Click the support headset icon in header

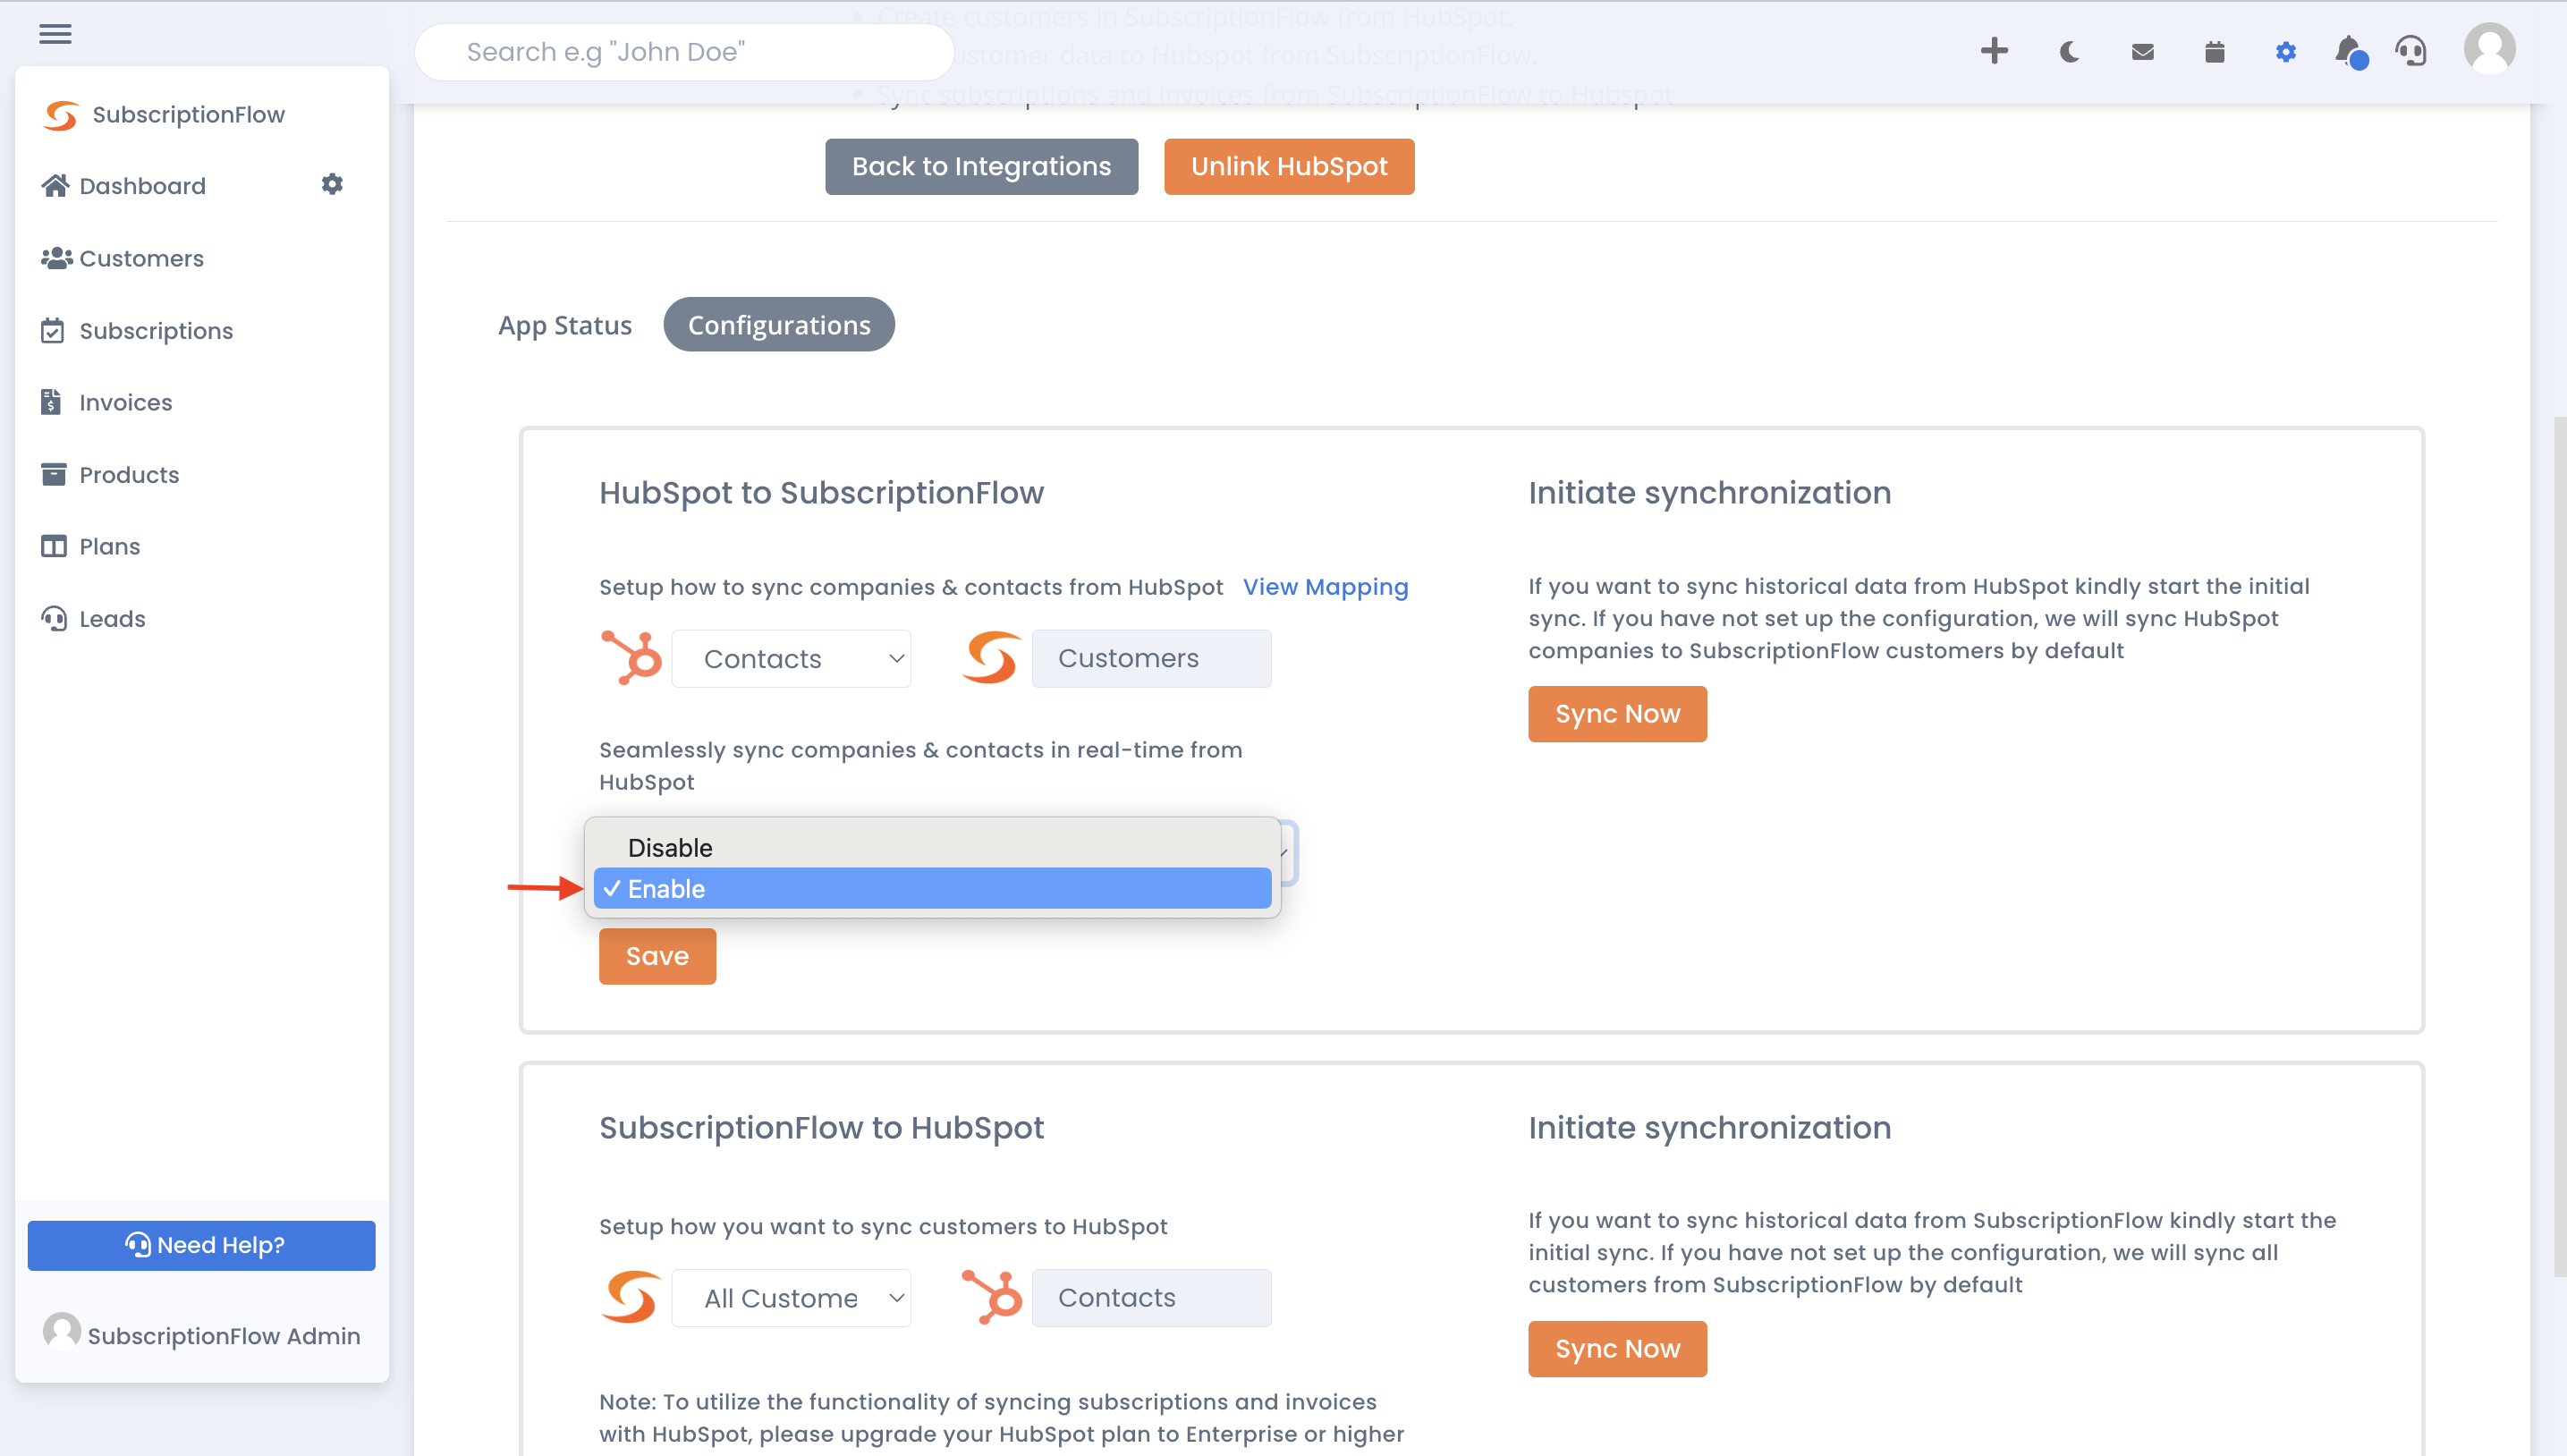[x=2411, y=51]
